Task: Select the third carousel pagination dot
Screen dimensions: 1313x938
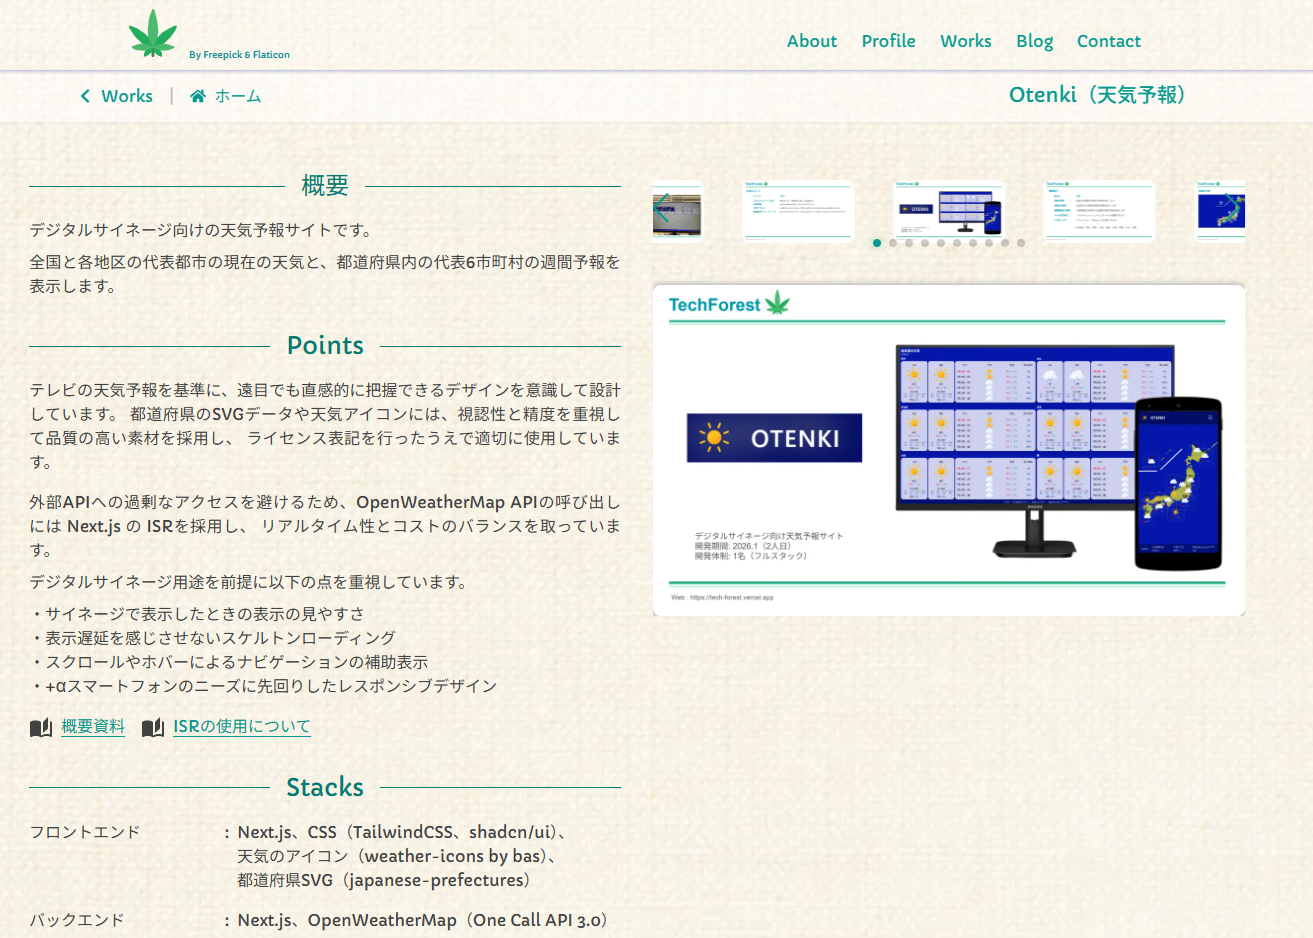Action: point(909,243)
